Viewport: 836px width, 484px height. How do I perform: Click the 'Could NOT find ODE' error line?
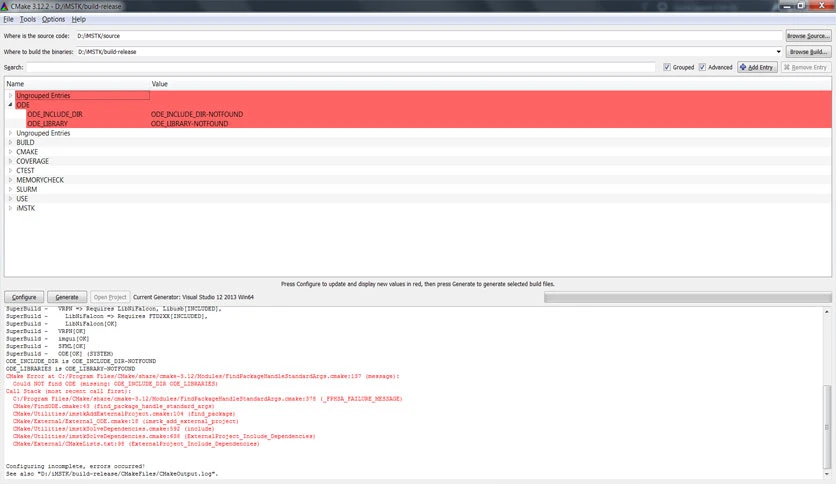115,384
